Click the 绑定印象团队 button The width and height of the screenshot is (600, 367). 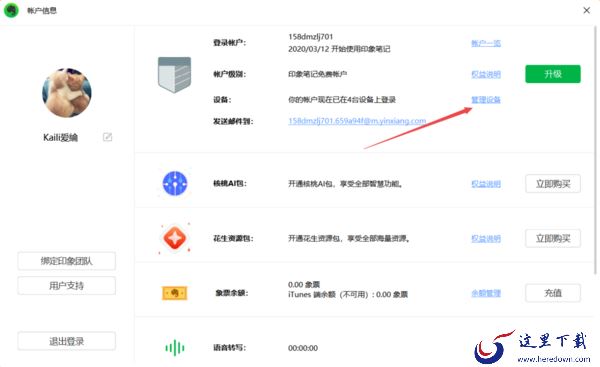[67, 261]
